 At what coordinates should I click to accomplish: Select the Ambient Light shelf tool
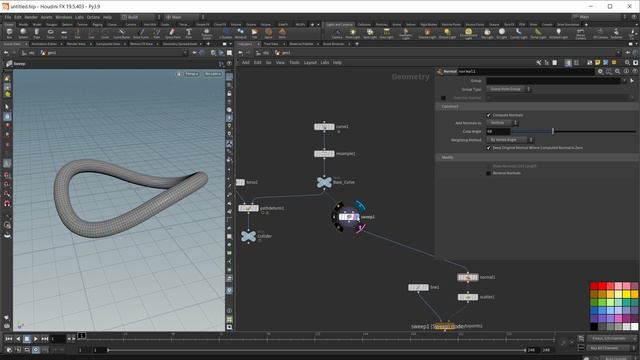click(x=558, y=33)
